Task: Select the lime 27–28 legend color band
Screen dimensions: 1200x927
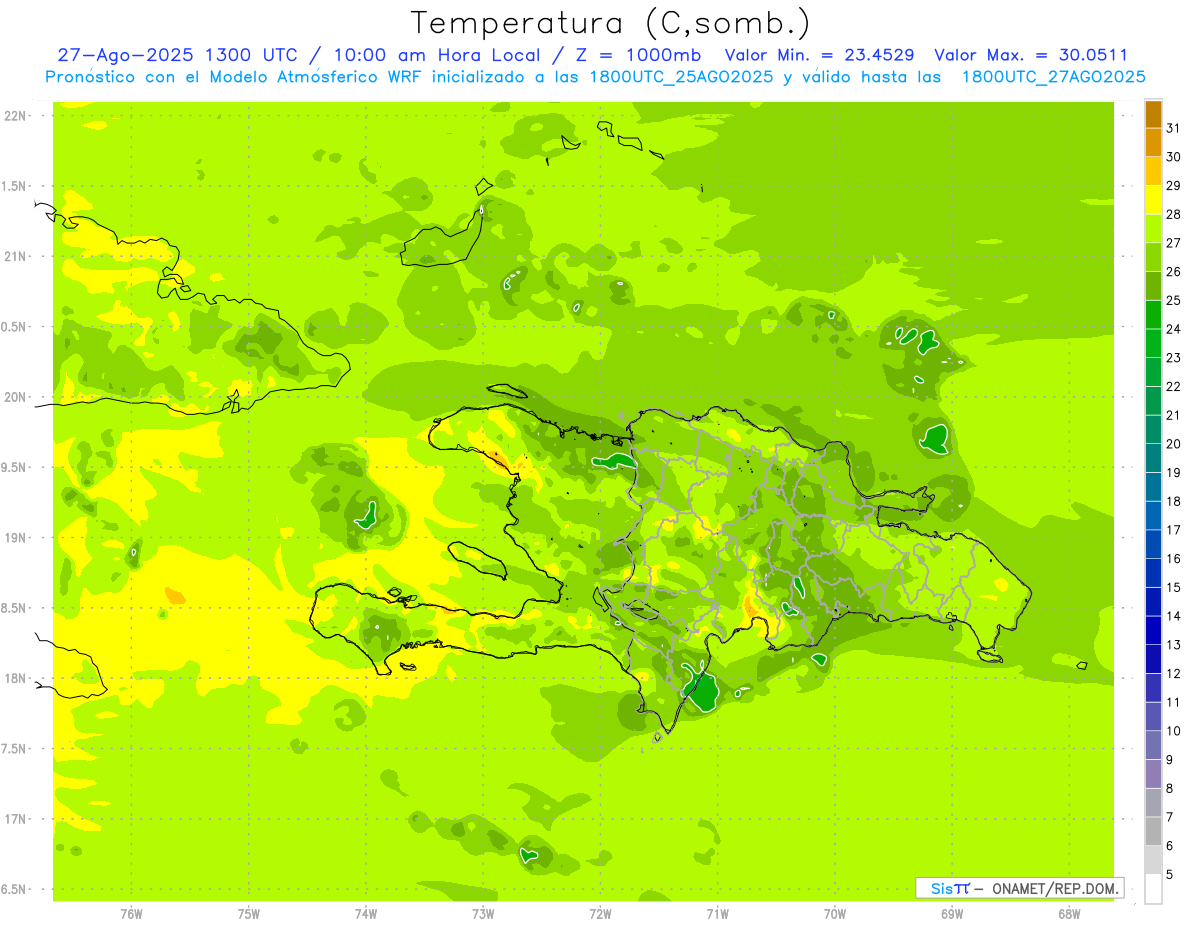Action: click(x=1153, y=228)
